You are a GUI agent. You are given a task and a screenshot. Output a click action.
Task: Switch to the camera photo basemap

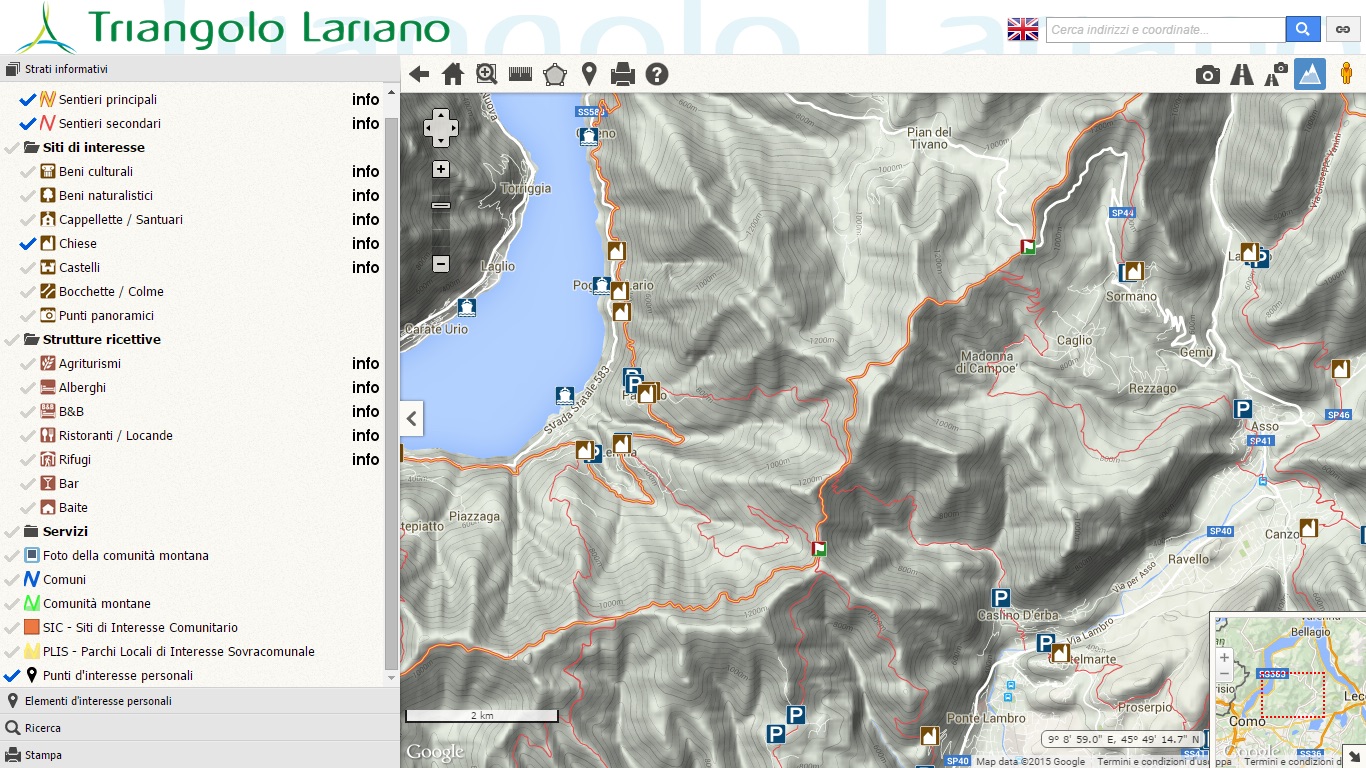tap(1208, 74)
